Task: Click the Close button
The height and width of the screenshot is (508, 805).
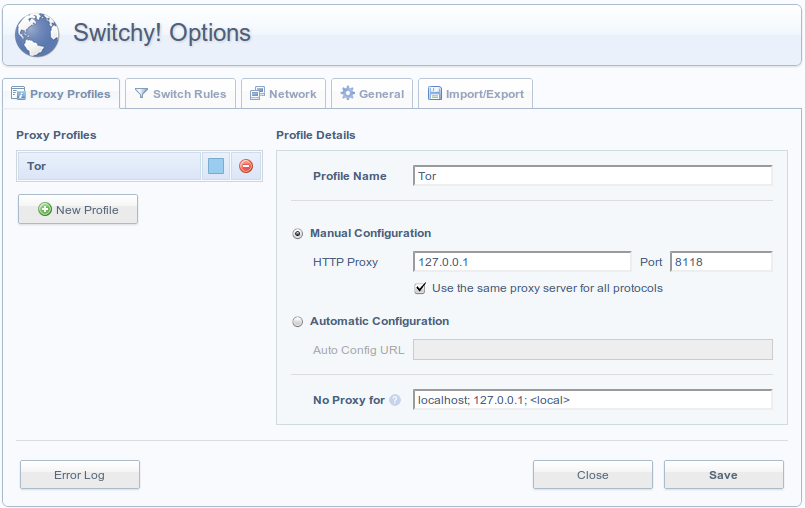Action: click(x=592, y=475)
